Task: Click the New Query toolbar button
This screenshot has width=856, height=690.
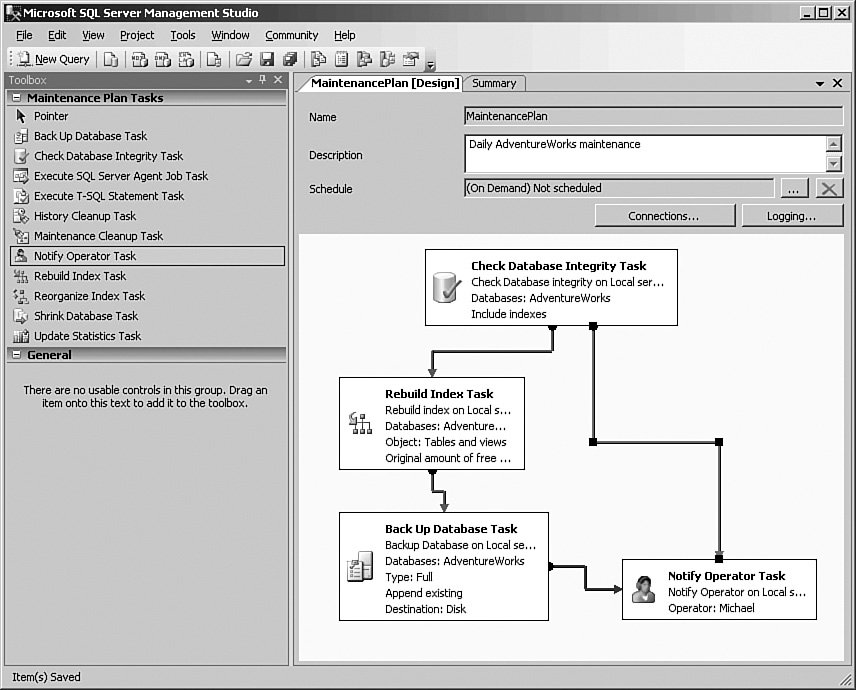Action: (53, 59)
